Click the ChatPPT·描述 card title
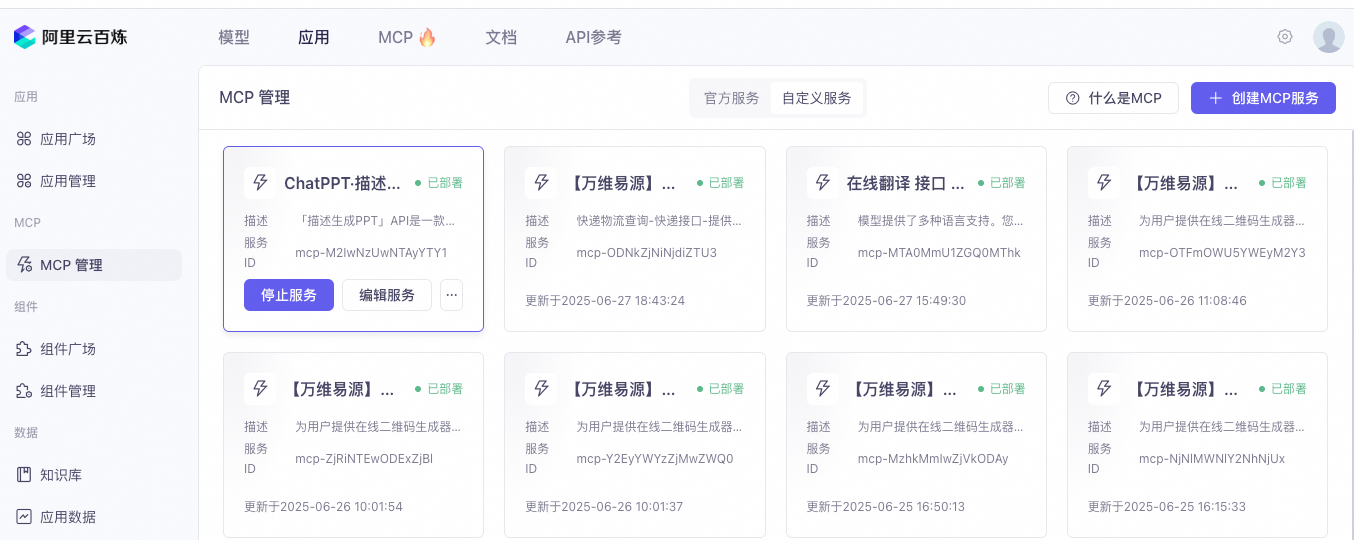This screenshot has width=1354, height=540. pos(343,183)
